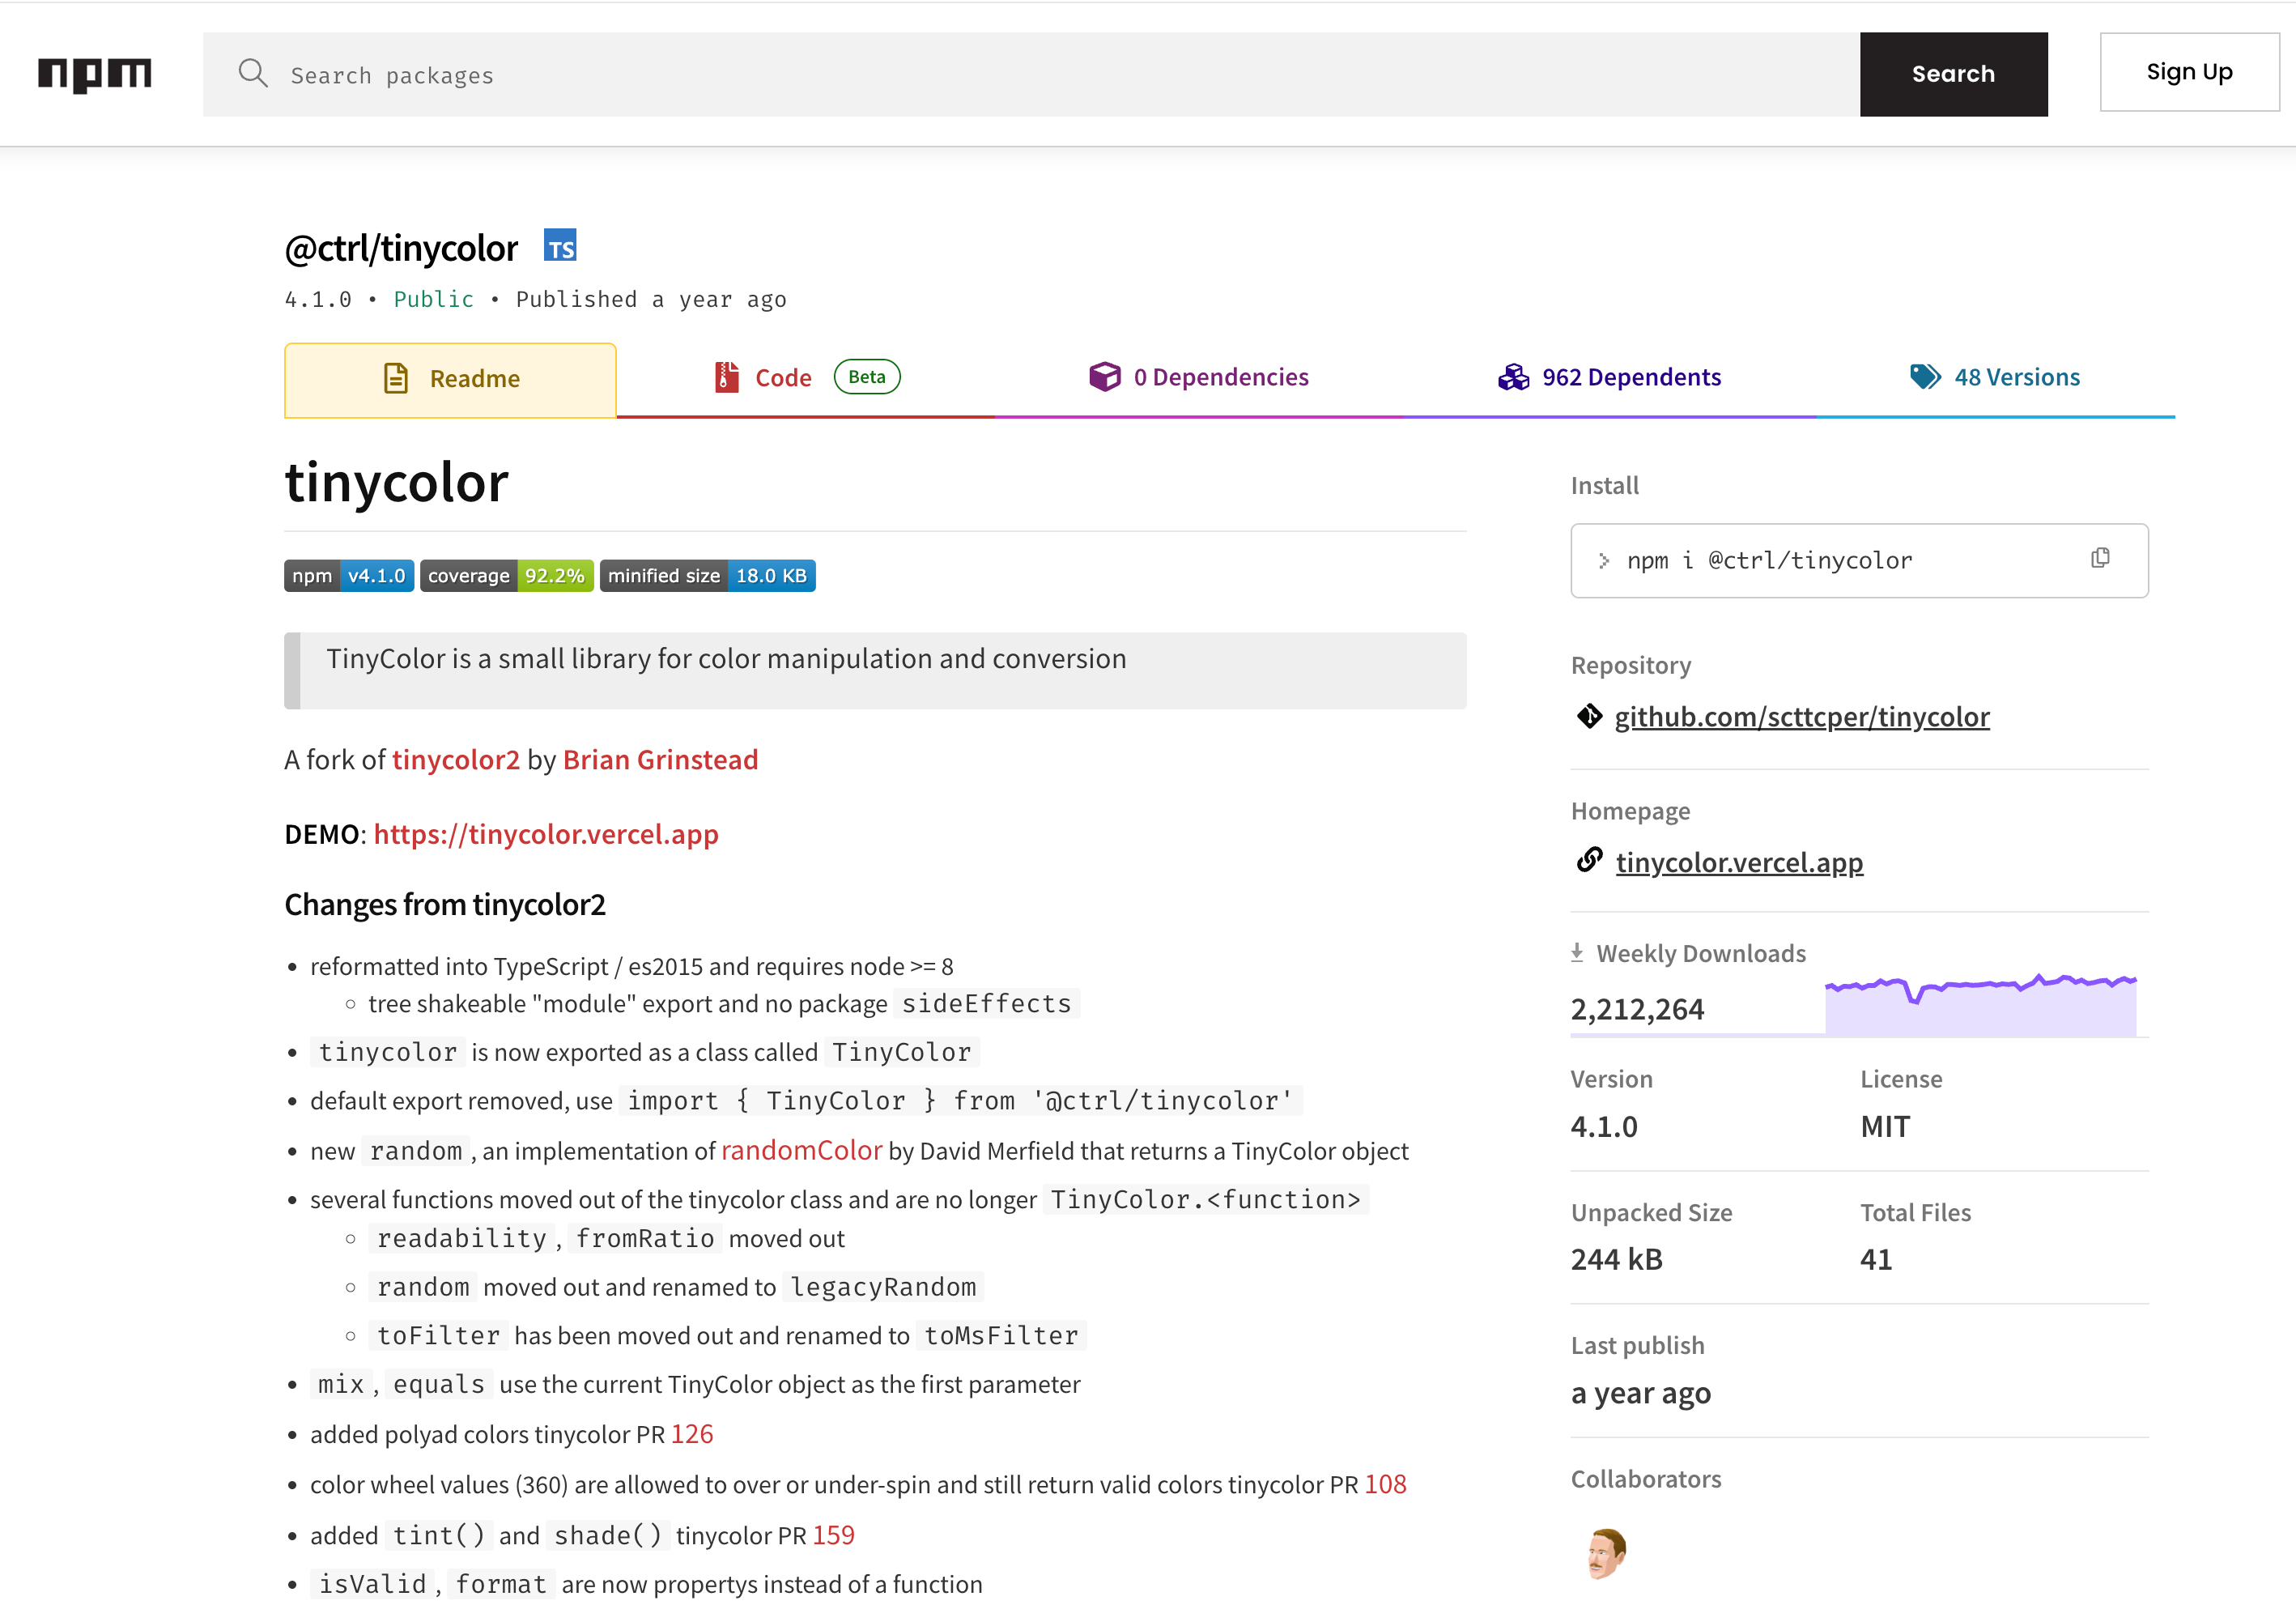
Task: Open the collaborator avatar
Action: click(1606, 1552)
